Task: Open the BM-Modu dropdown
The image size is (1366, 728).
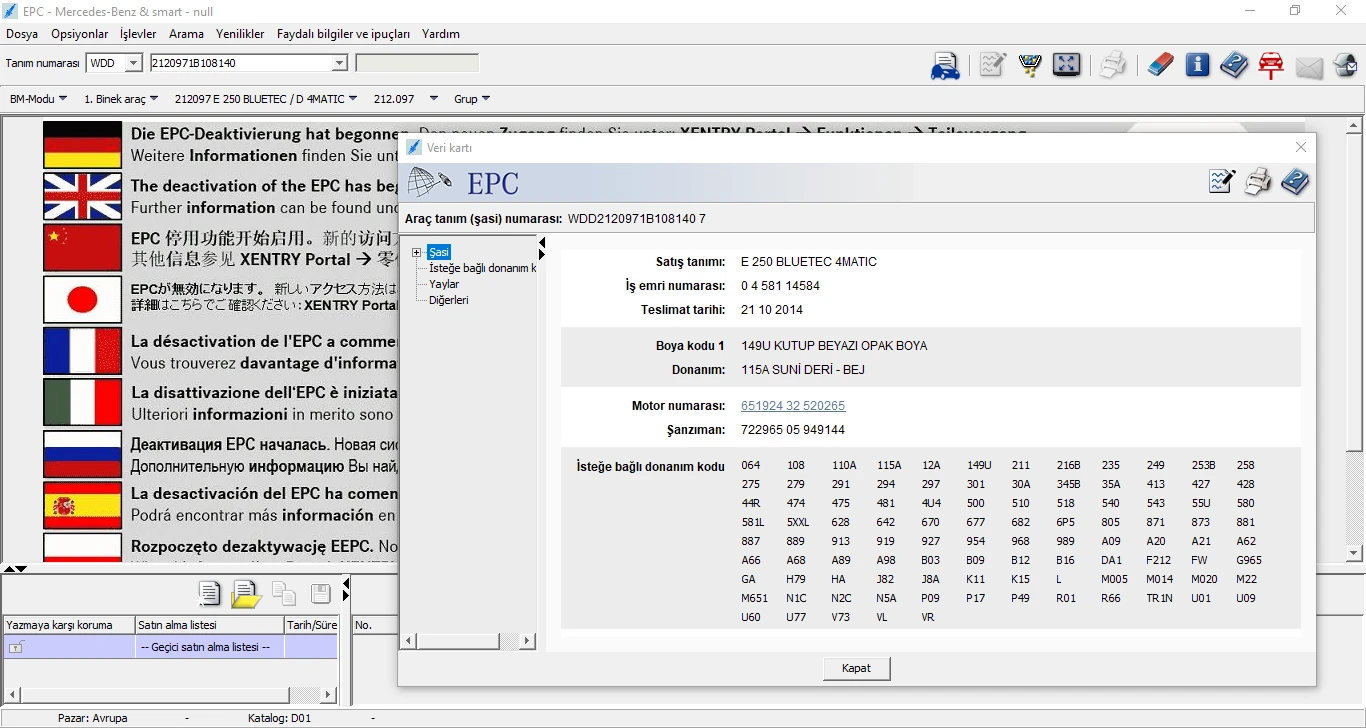Action: [38, 99]
